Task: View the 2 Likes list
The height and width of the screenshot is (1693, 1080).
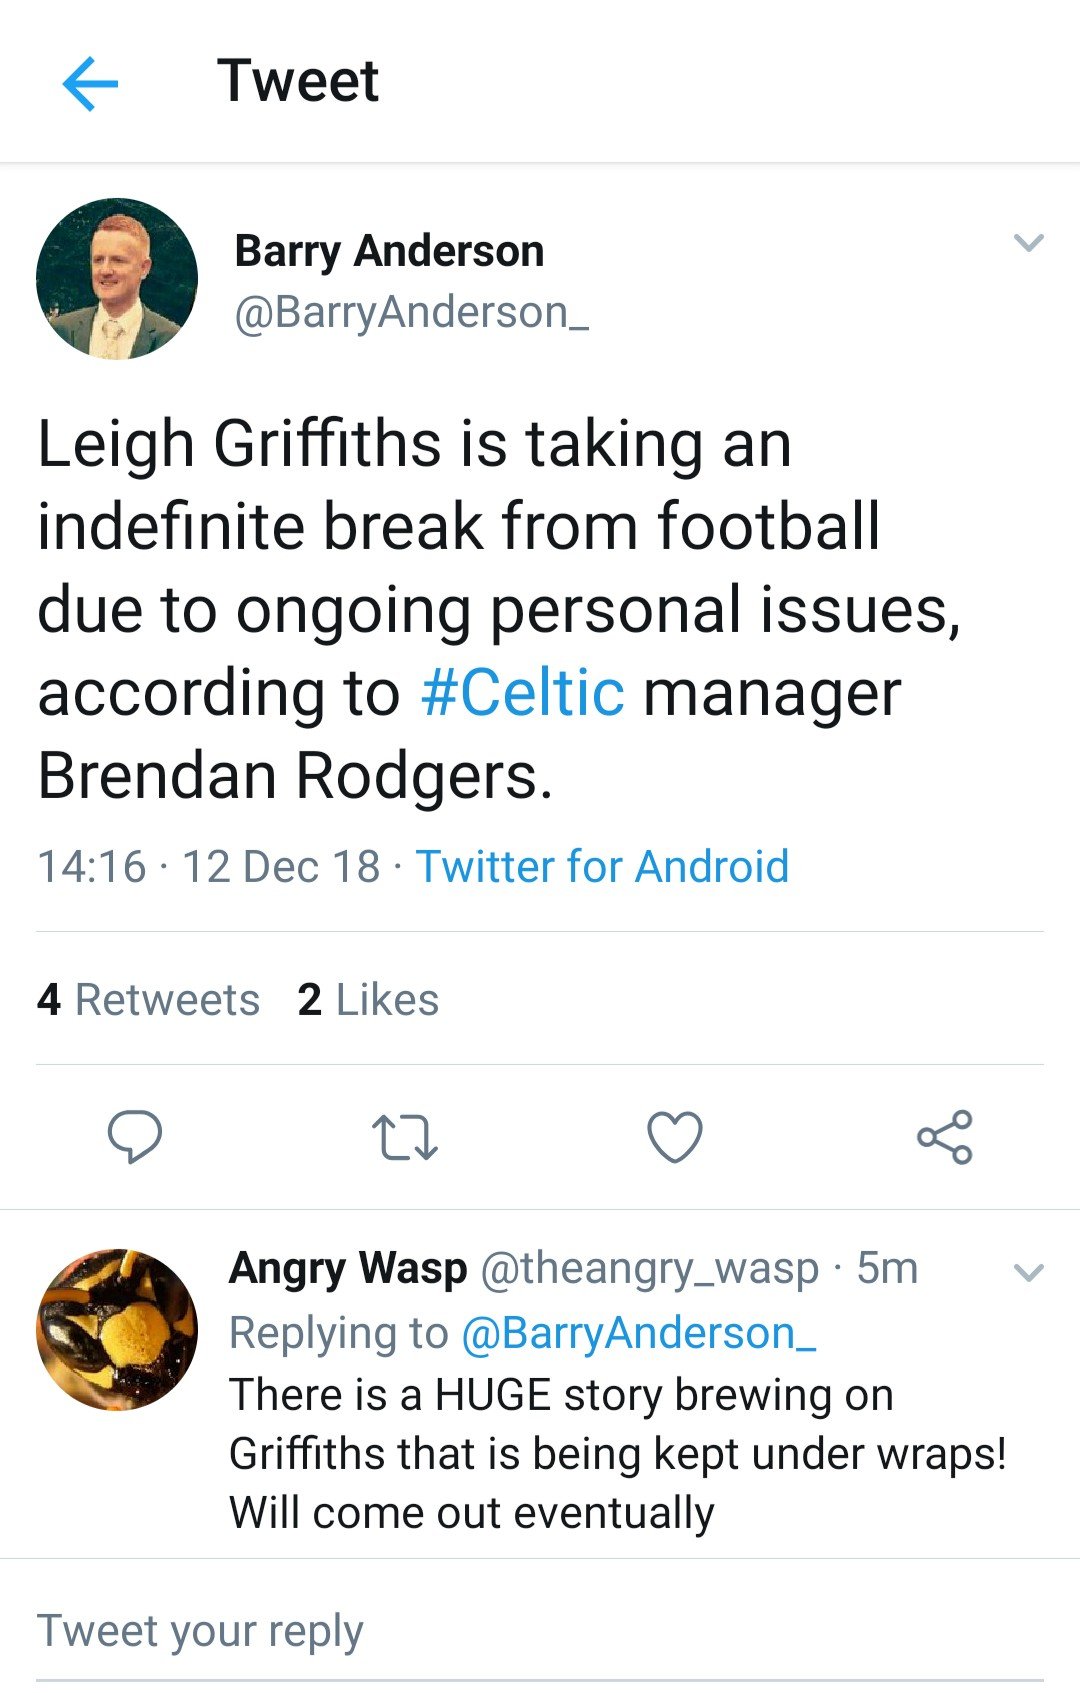Action: pyautogui.click(x=368, y=1000)
